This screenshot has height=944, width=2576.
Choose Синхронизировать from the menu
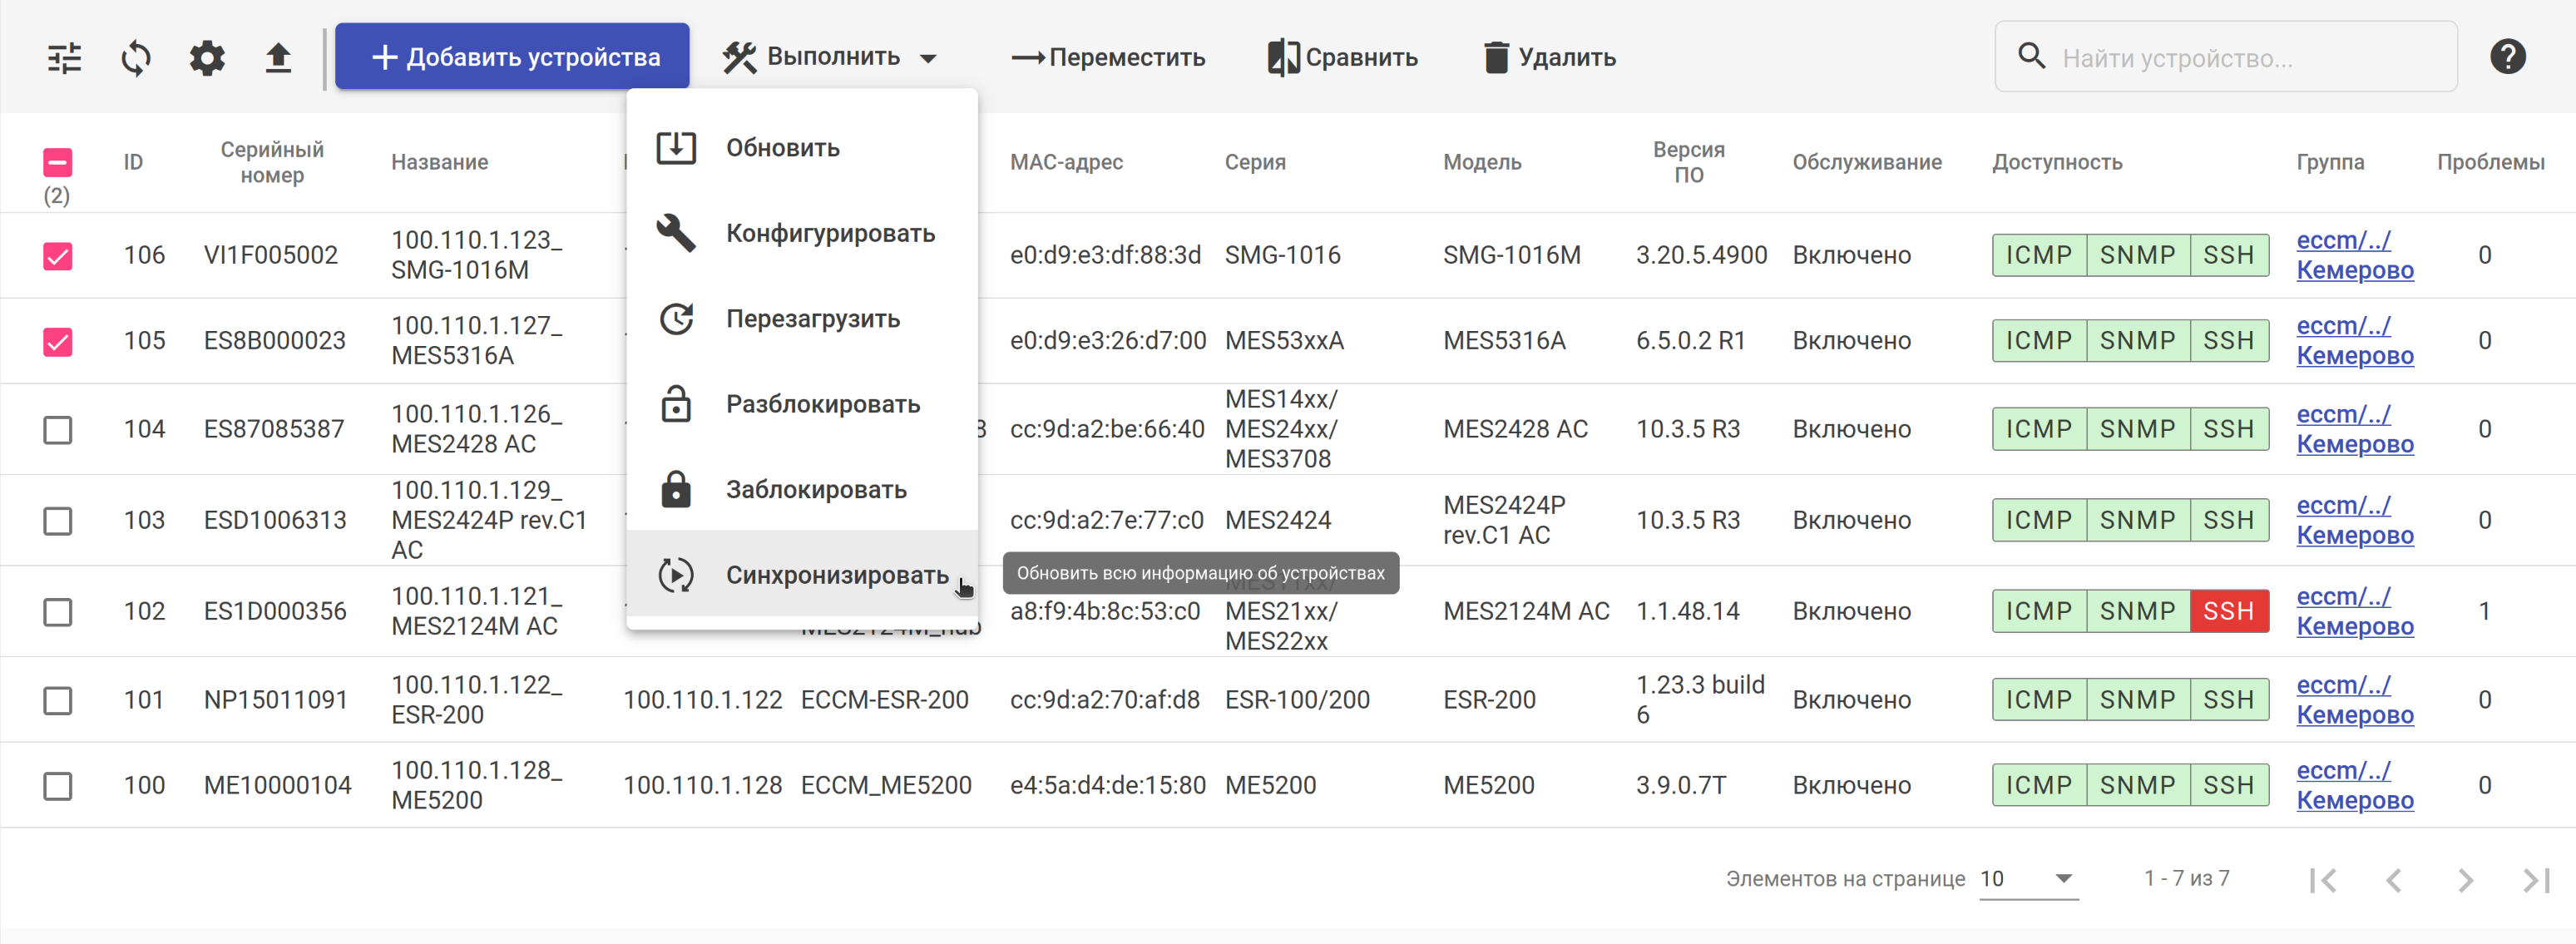[835, 575]
